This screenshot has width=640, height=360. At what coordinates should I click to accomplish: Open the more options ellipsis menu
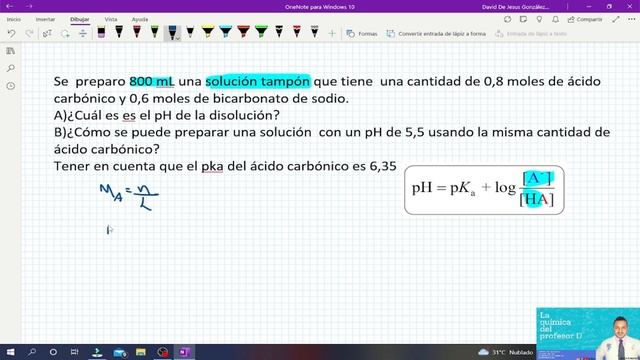[631, 19]
